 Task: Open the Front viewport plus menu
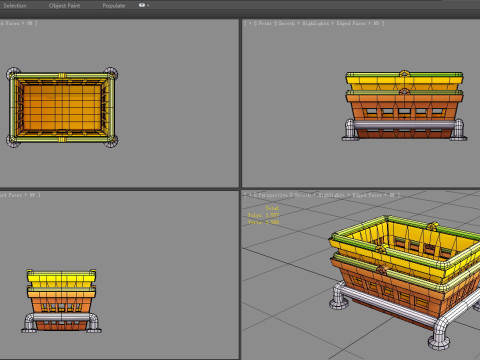250,23
